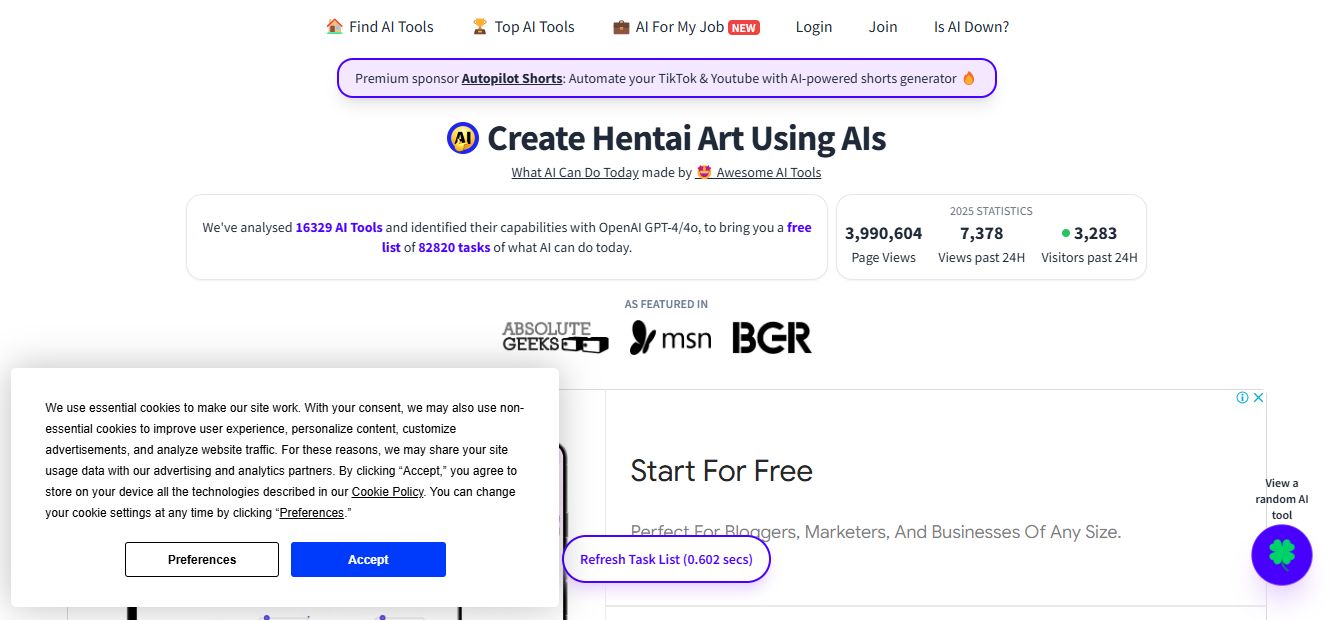This screenshot has height=620, width=1335.
Task: Open Top AI Tools menu item
Action: coord(523,27)
